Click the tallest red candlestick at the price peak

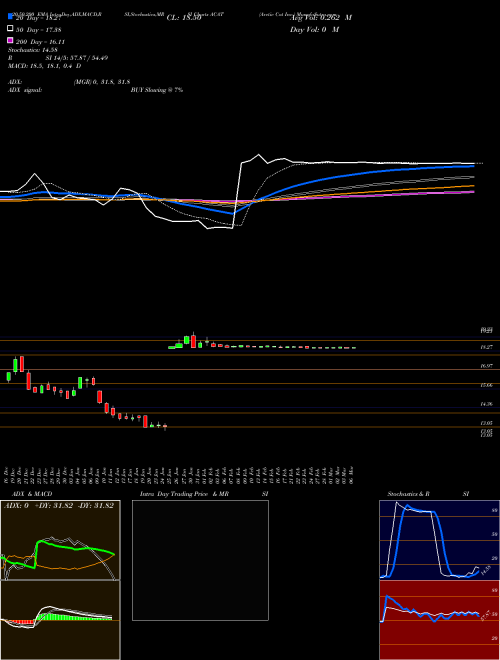coord(193,340)
